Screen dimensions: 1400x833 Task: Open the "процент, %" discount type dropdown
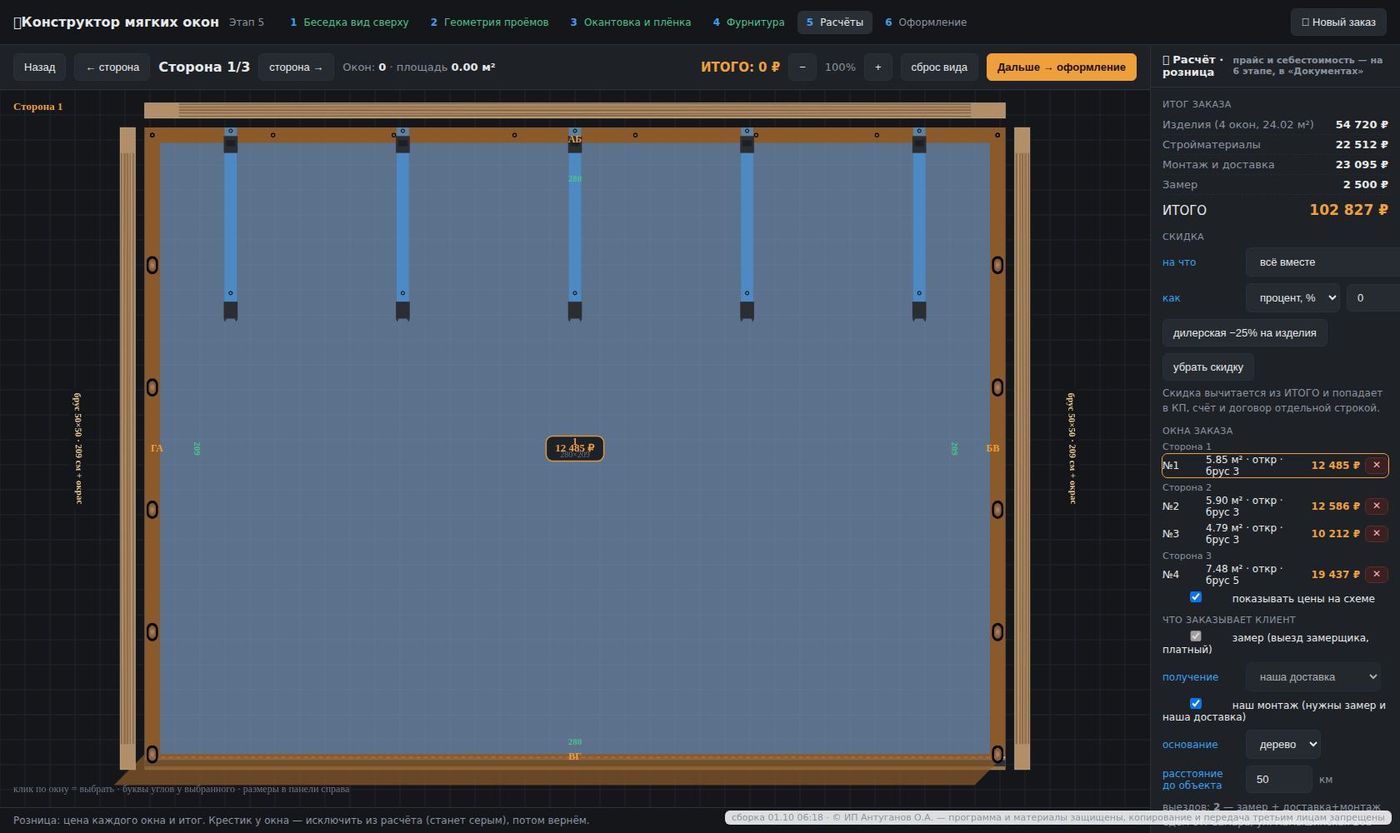click(1292, 297)
